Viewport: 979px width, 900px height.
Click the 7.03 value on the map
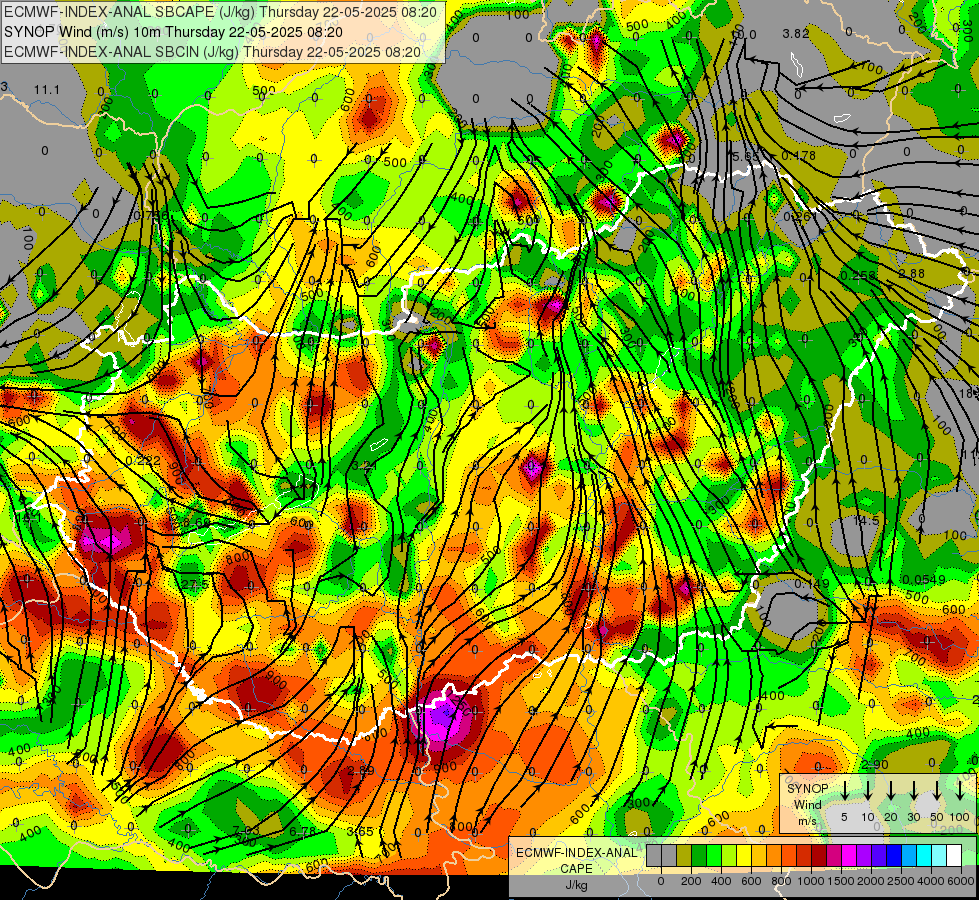(x=245, y=830)
